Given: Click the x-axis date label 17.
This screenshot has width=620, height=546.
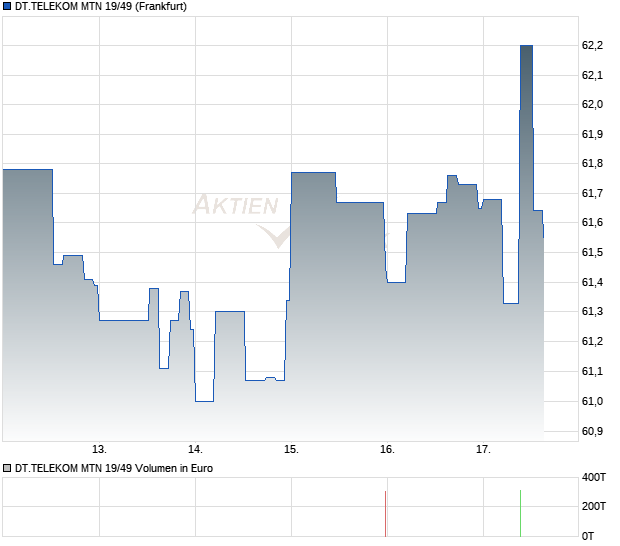Looking at the screenshot, I should (x=483, y=450).
